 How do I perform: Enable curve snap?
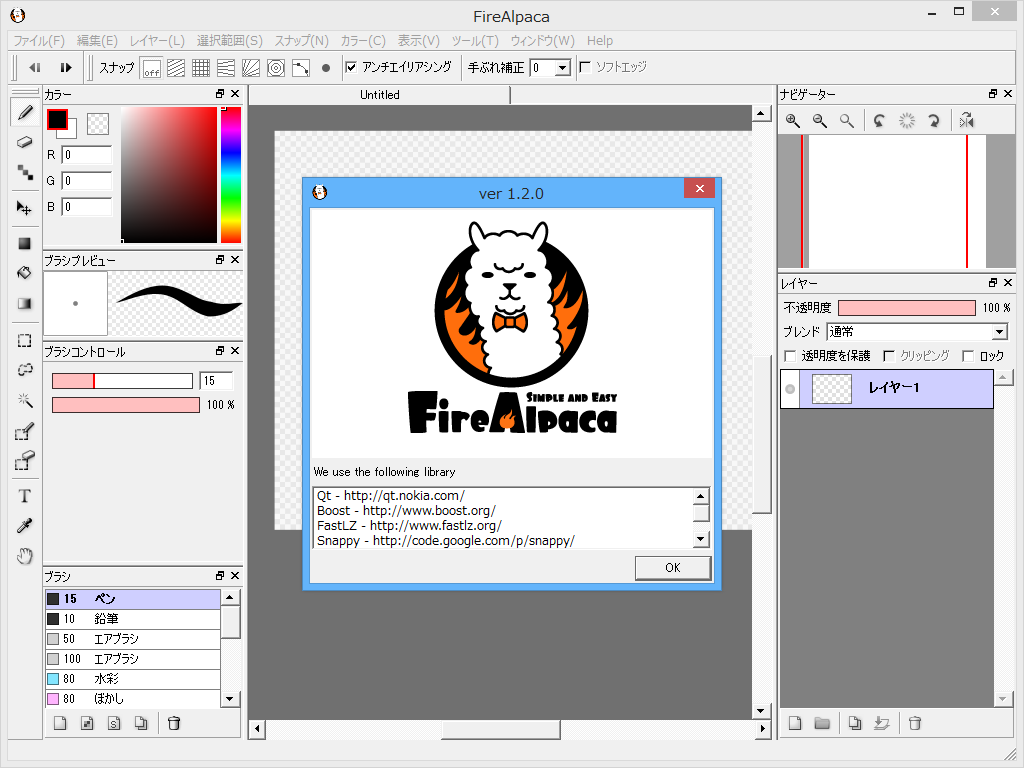pyautogui.click(x=300, y=68)
